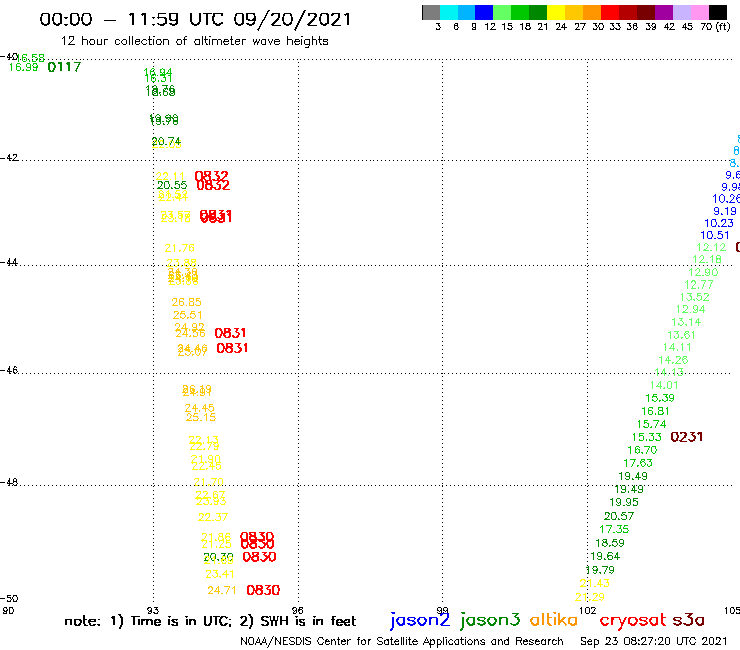Screen dimensions: 740x650
Task: Click the wave height value 25.51
Action: coord(187,315)
